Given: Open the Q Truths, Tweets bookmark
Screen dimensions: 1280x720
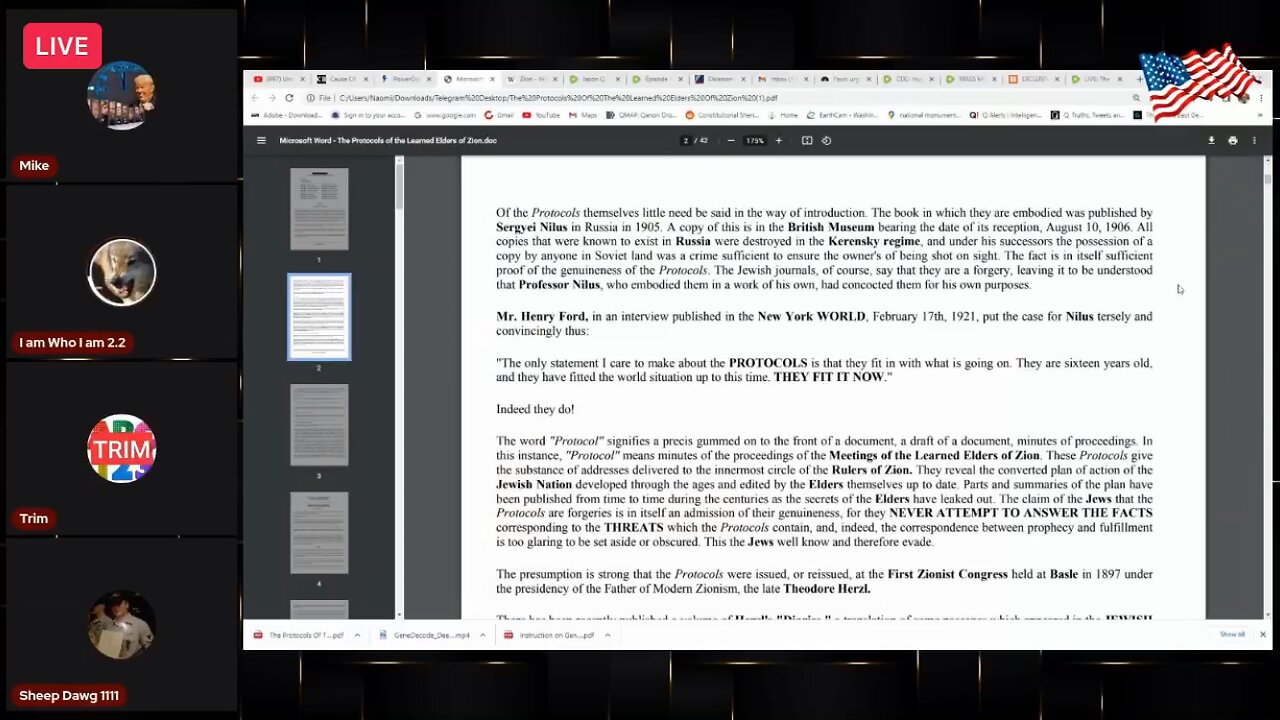Looking at the screenshot, I should click(1087, 115).
